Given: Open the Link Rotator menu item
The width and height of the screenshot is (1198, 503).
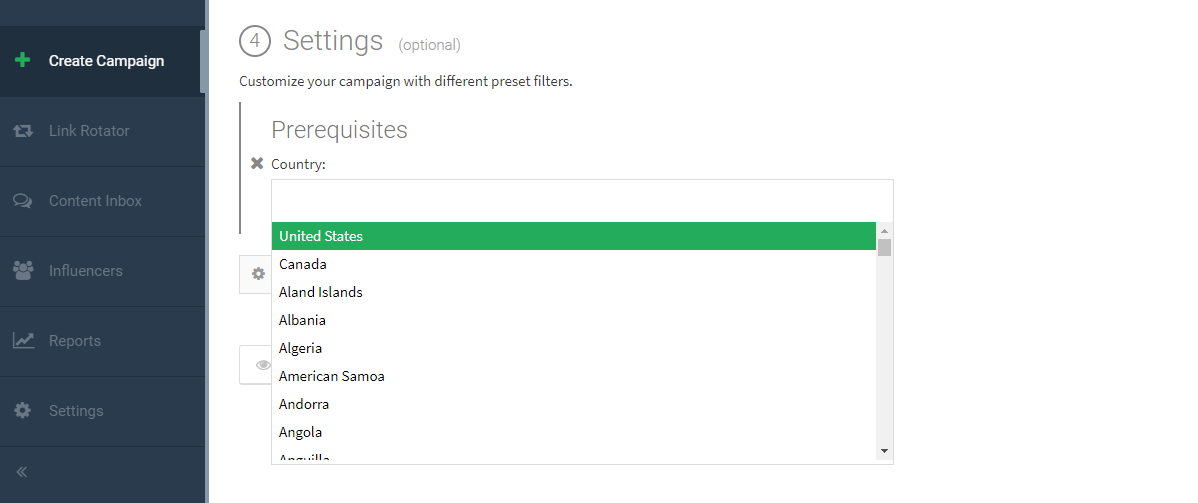Looking at the screenshot, I should (89, 131).
